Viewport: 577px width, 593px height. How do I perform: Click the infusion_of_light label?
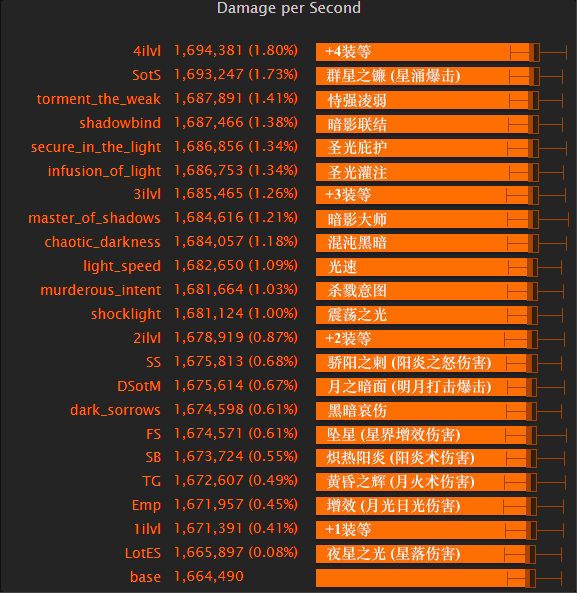pos(104,171)
